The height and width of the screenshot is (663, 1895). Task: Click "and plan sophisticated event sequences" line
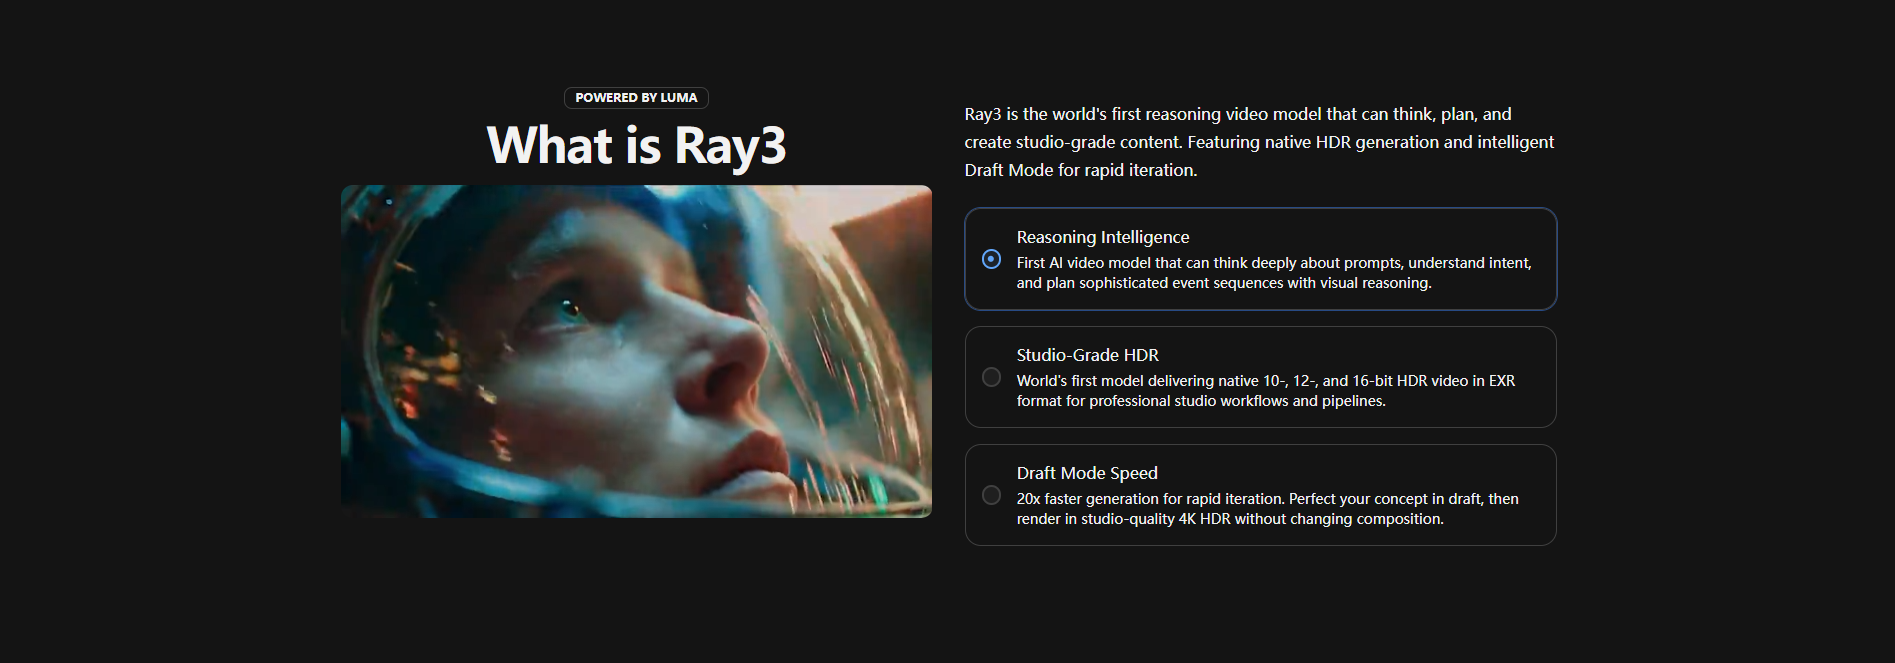click(1223, 283)
